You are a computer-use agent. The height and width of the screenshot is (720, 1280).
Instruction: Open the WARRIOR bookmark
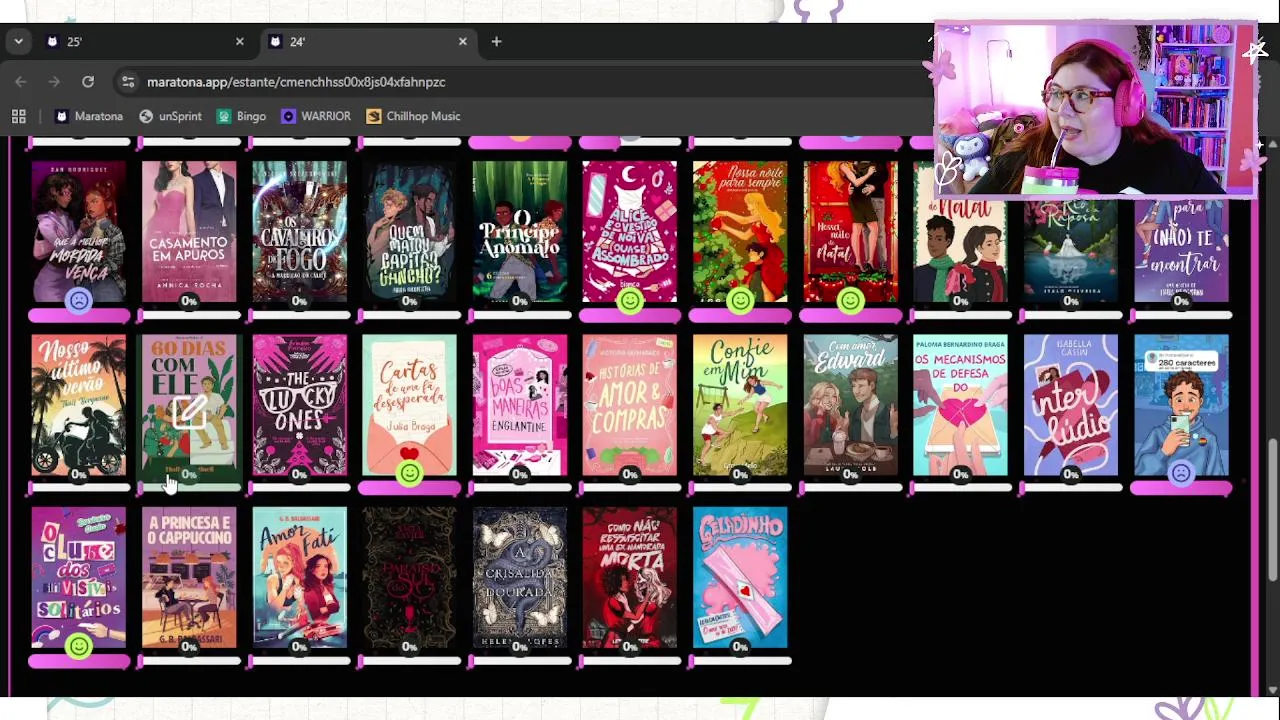pos(315,116)
